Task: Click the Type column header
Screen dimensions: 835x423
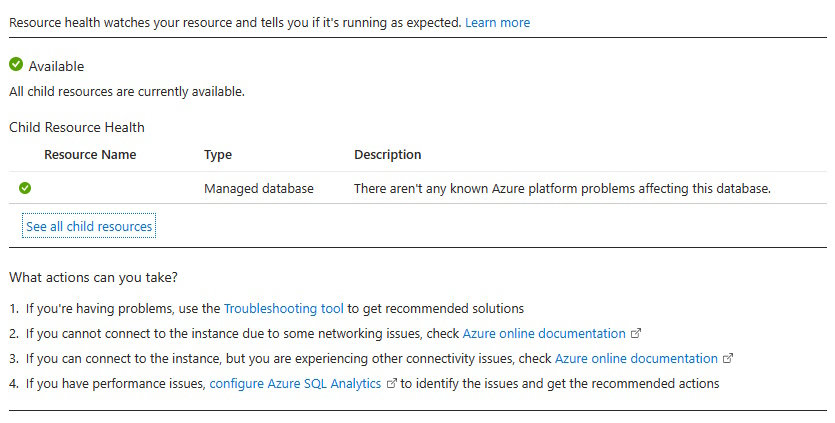Action: pyautogui.click(x=218, y=155)
